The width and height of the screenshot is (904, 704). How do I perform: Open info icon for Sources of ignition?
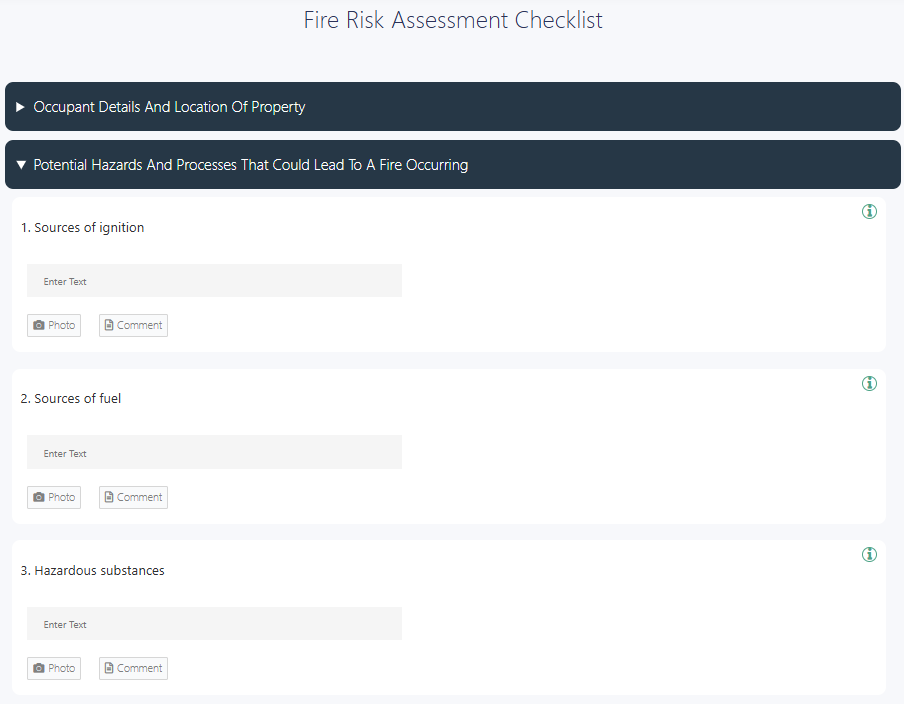tap(869, 212)
